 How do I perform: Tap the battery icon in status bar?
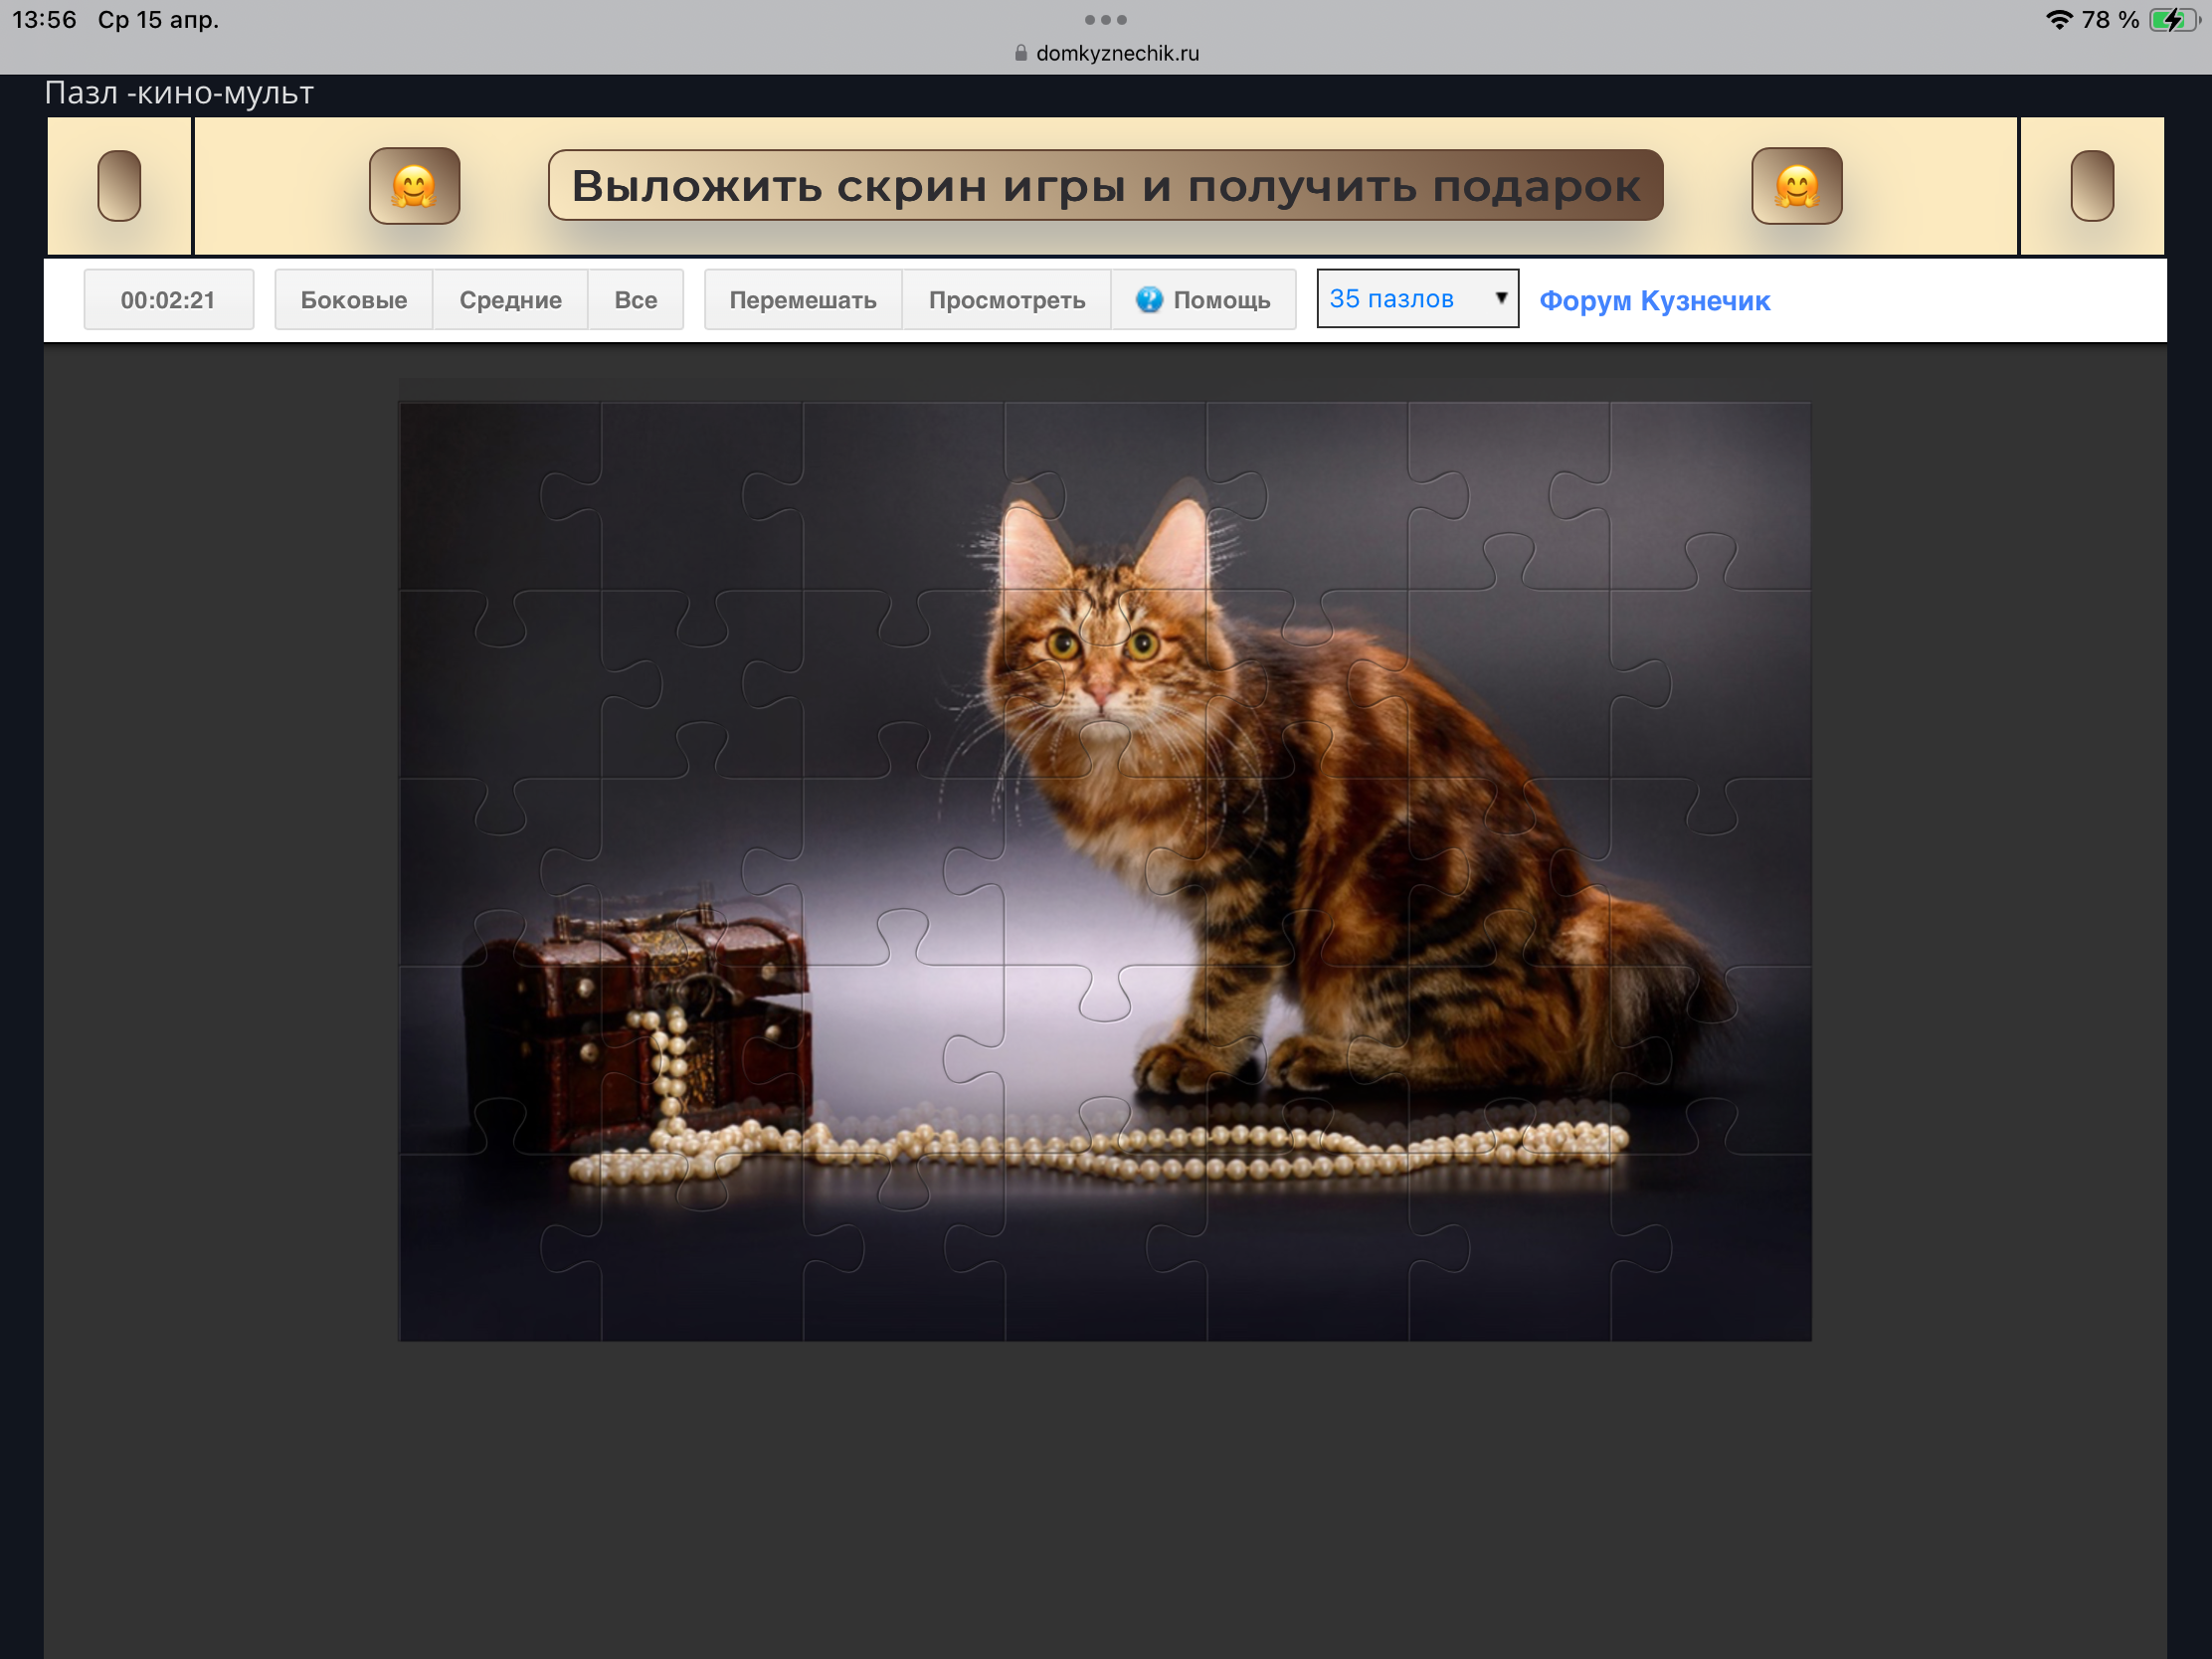(2172, 20)
